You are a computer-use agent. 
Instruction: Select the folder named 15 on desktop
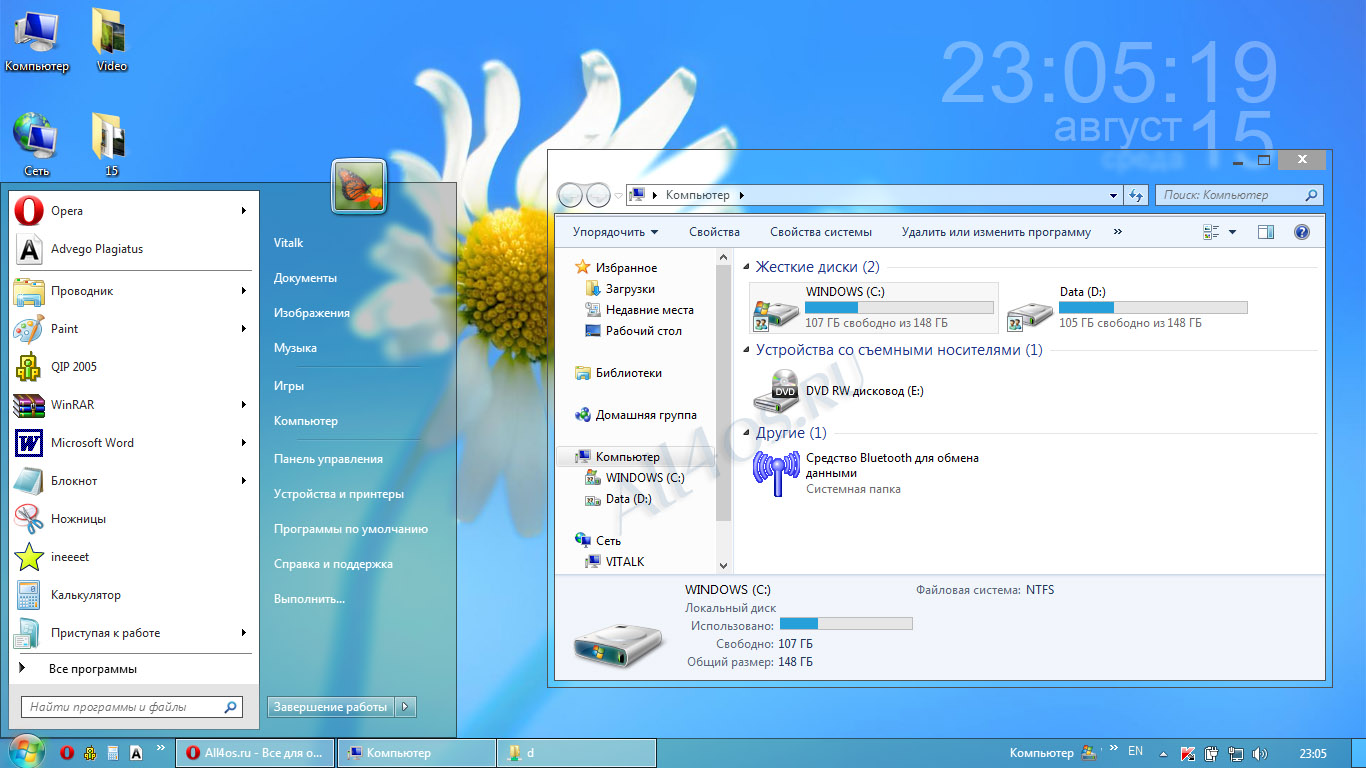pyautogui.click(x=111, y=145)
